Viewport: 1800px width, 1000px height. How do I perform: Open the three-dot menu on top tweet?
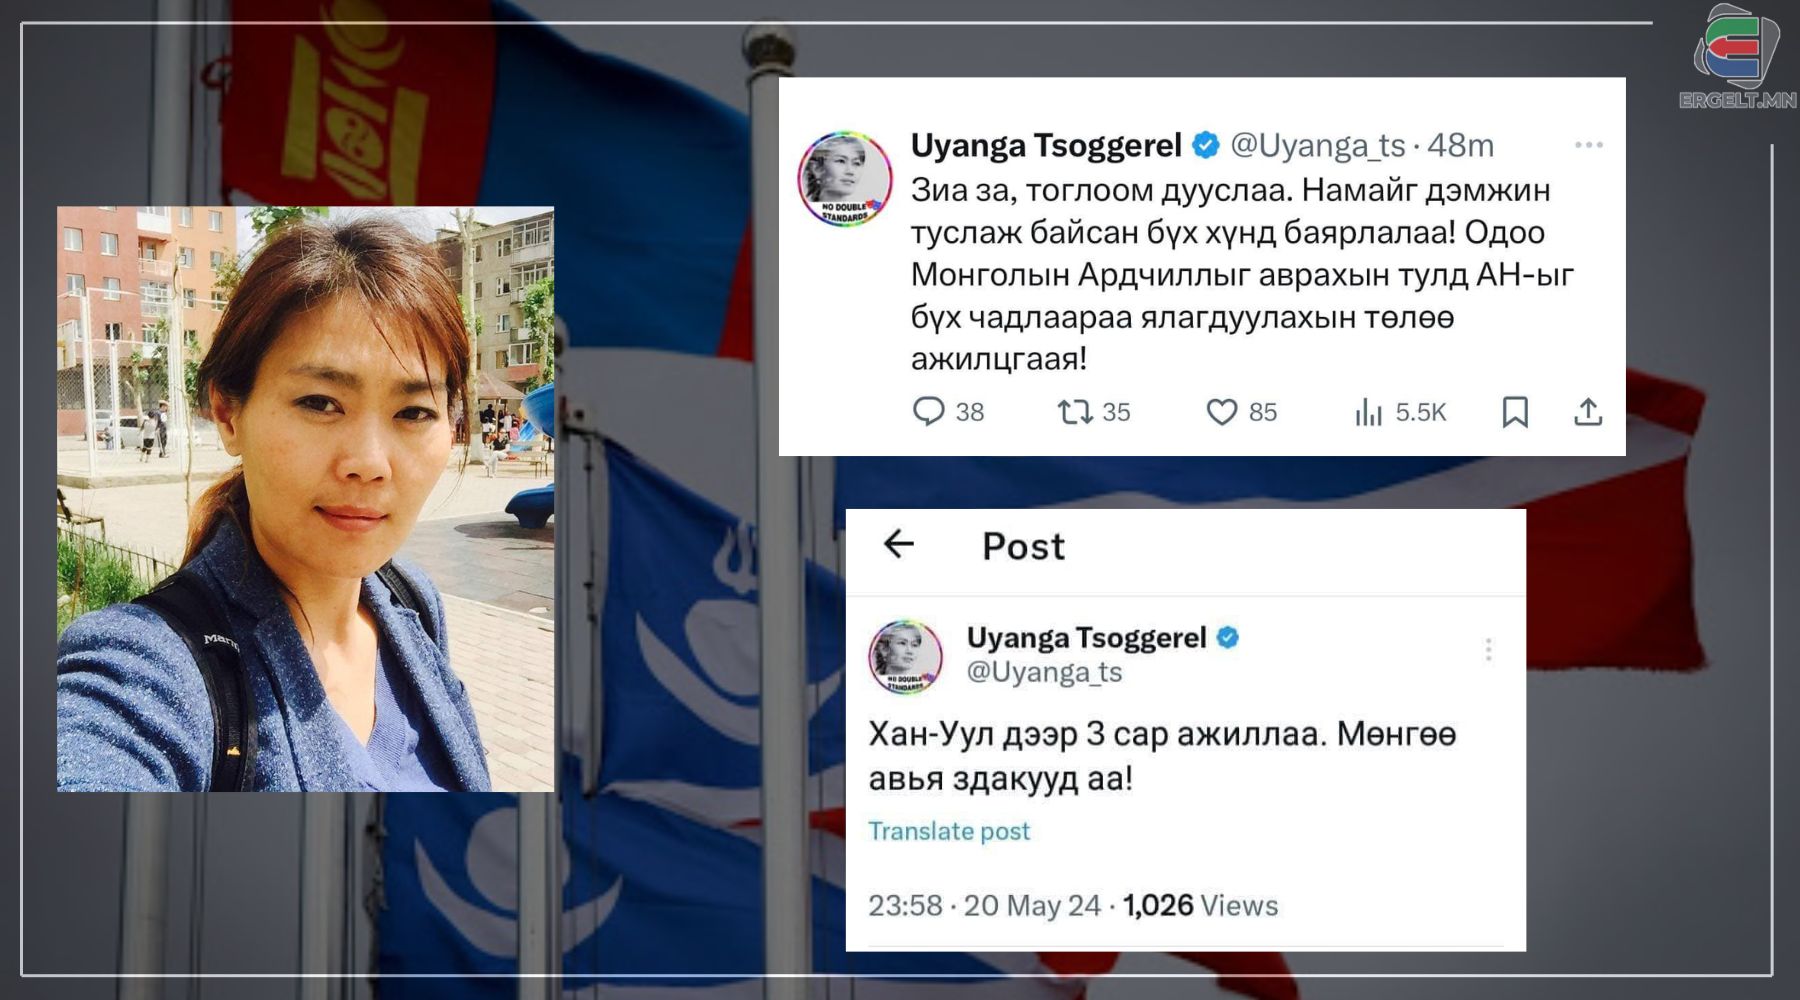pos(1589,146)
